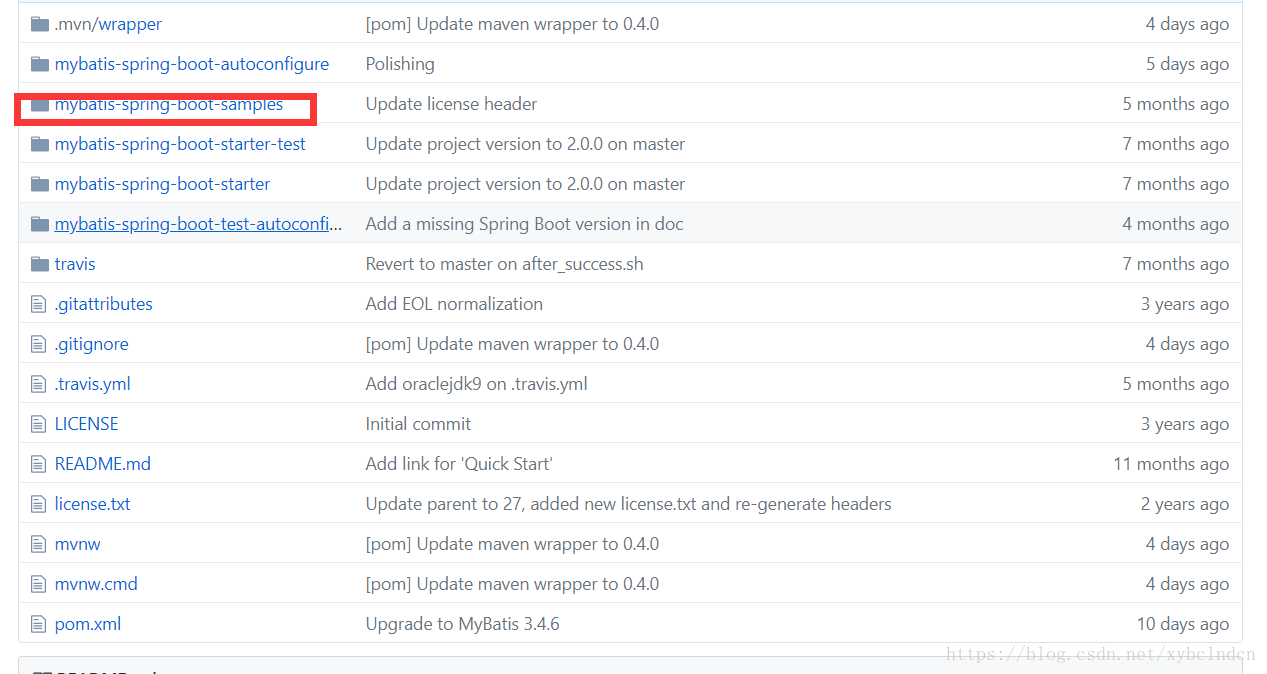Open starter-test 'Update project version to 2.0.0' commit
The width and height of the screenshot is (1267, 674).
(x=525, y=144)
